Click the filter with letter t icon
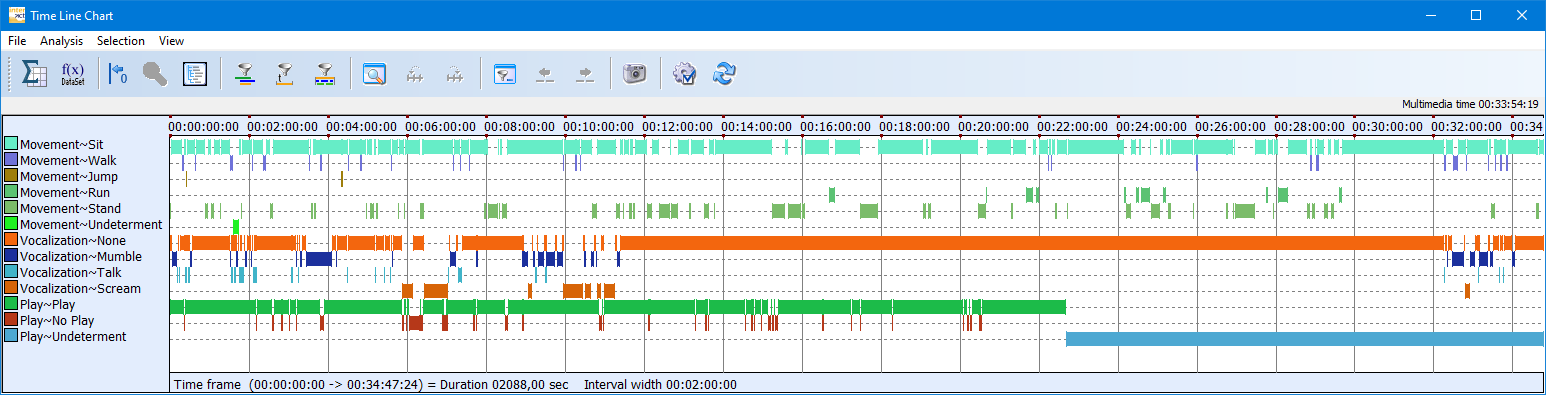This screenshot has width=1546, height=395. (x=284, y=74)
